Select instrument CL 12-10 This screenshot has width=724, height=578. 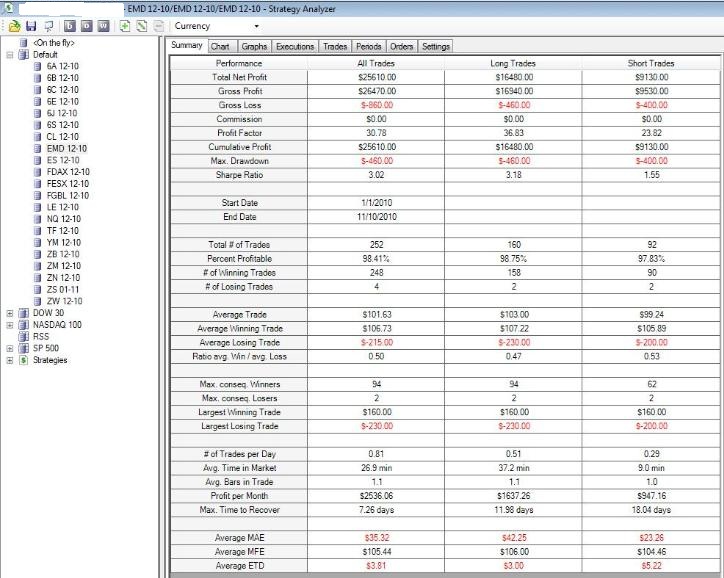[63, 137]
